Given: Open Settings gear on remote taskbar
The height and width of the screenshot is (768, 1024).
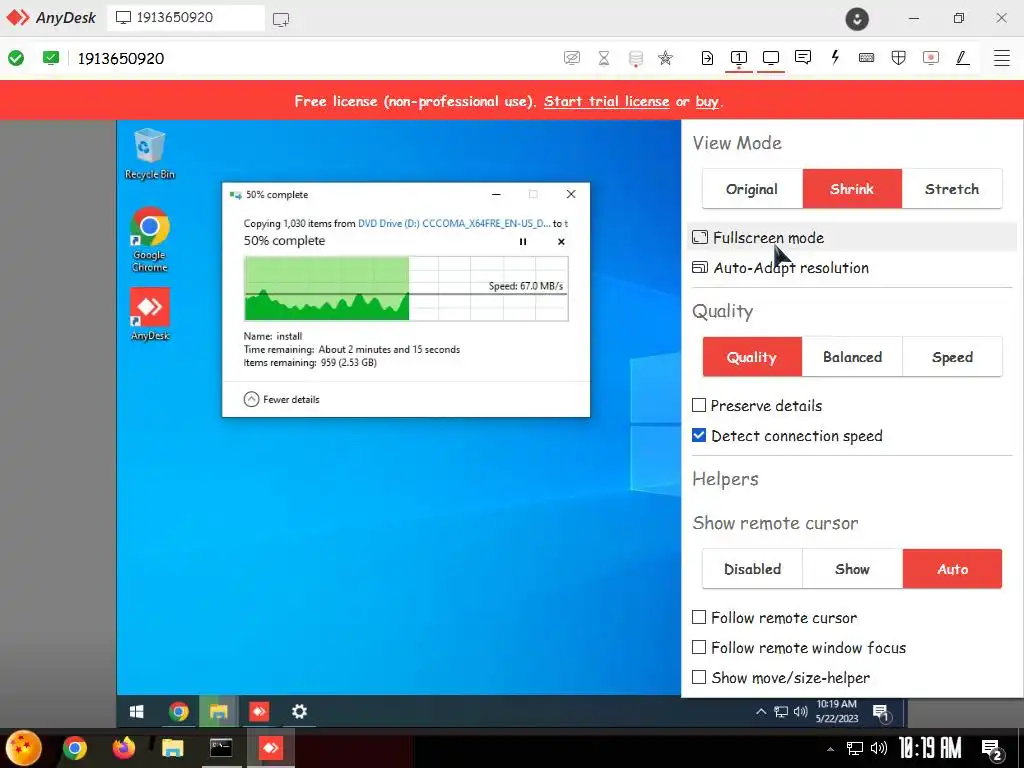Looking at the screenshot, I should [x=299, y=711].
